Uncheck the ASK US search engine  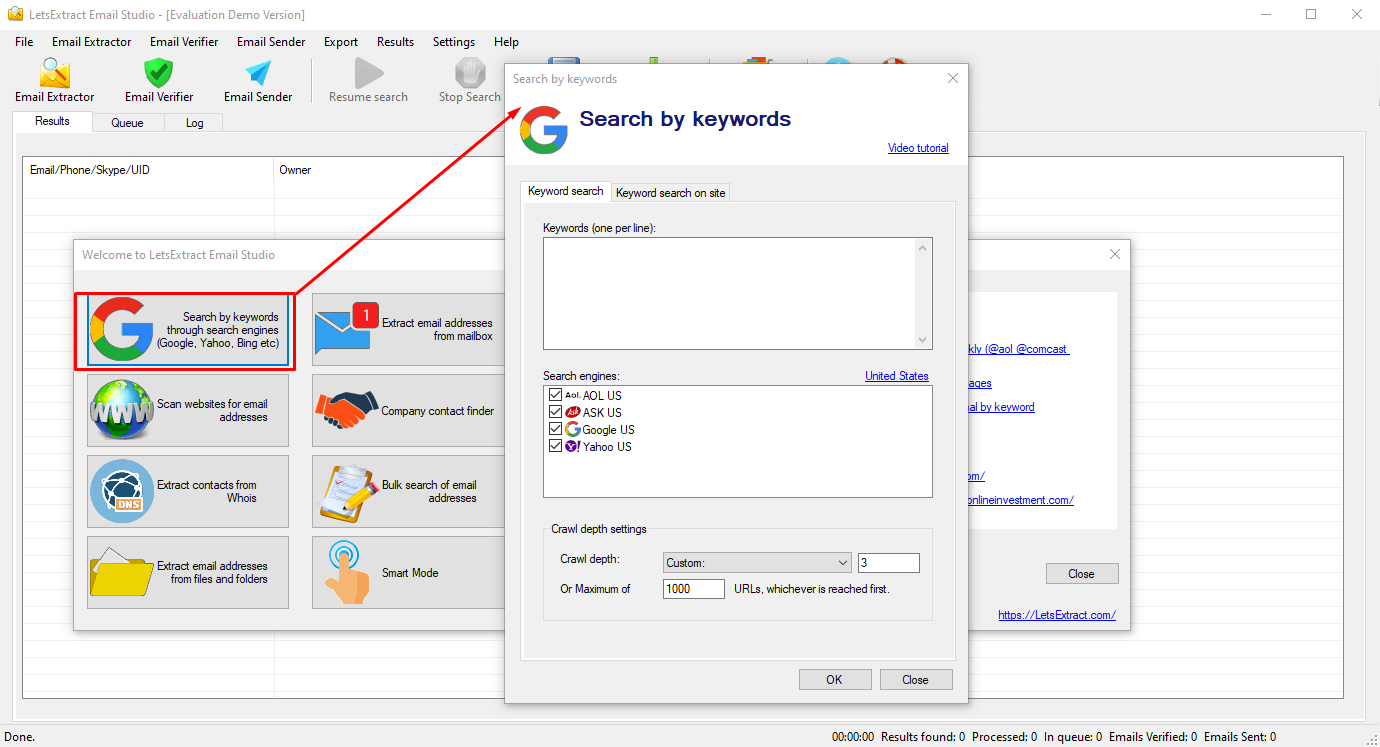click(556, 412)
